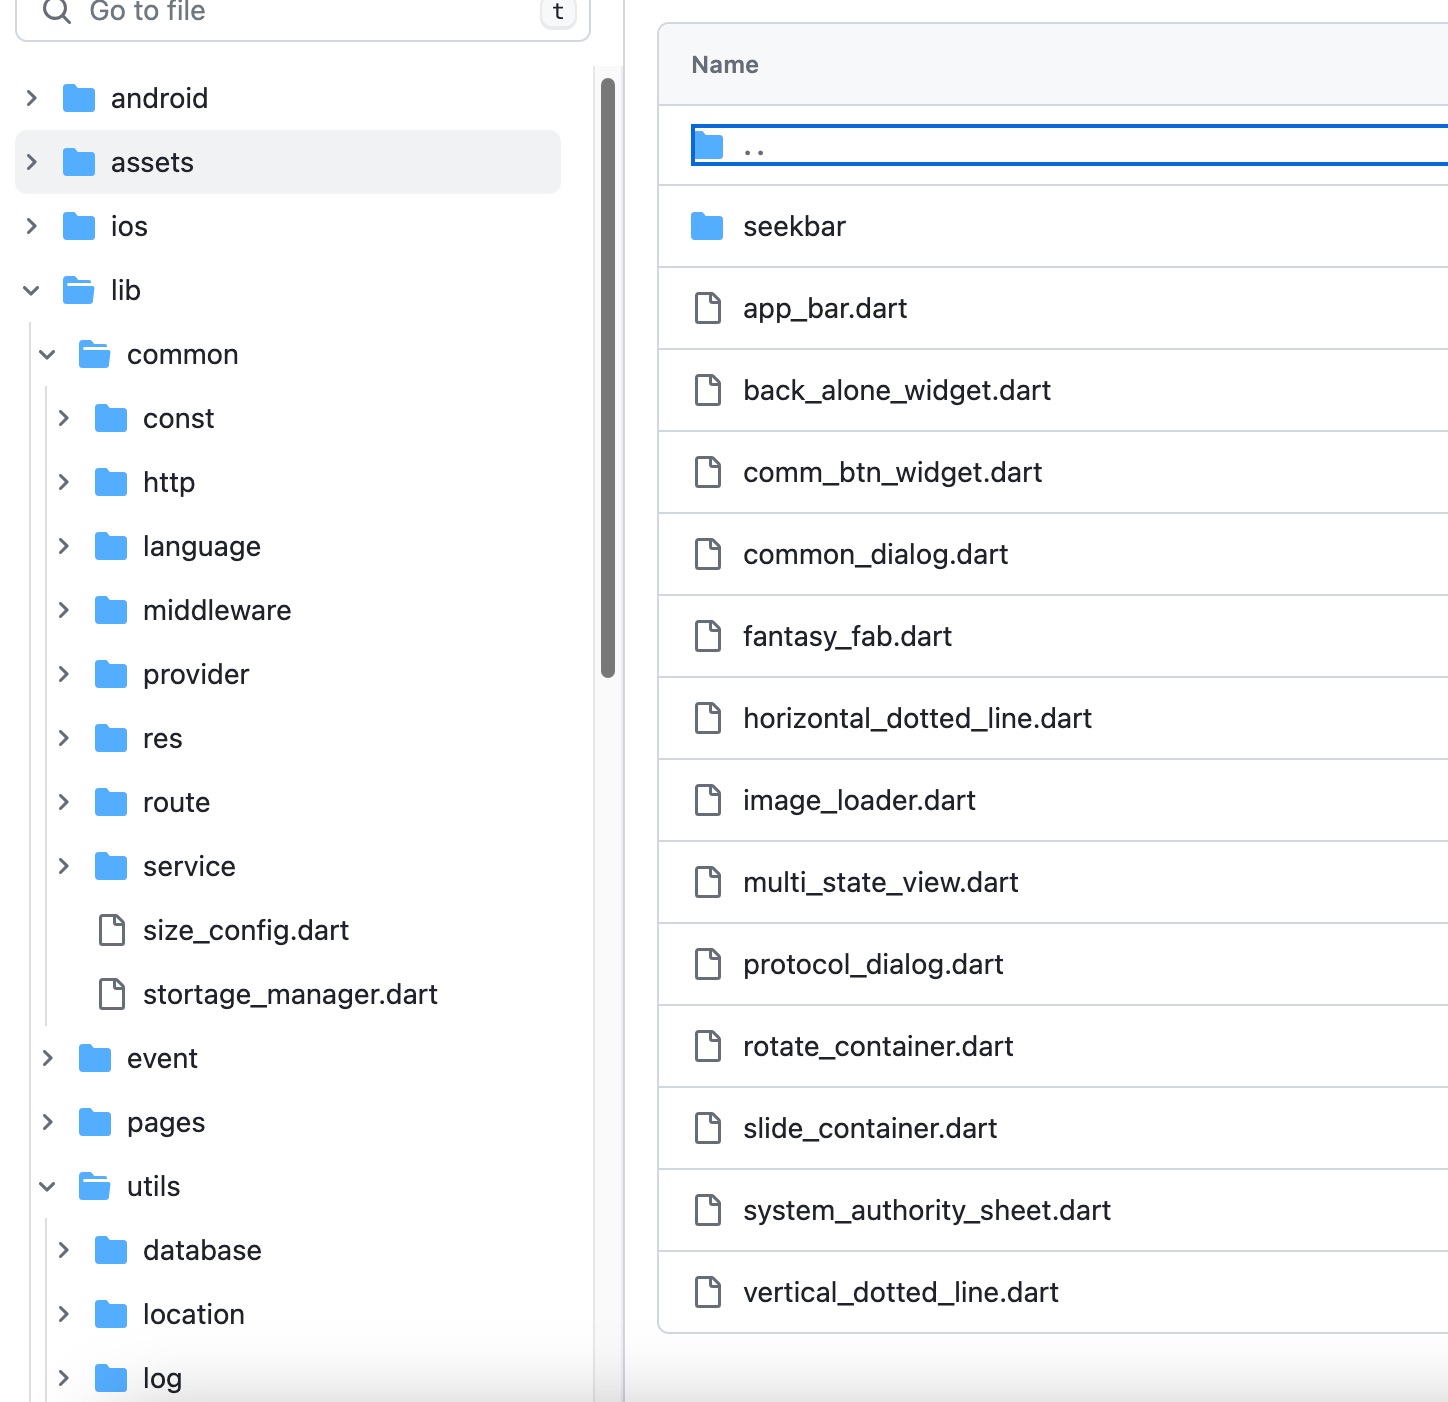The width and height of the screenshot is (1448, 1402).
Task: Click the assets folder icon in the tree
Action: coord(79,162)
